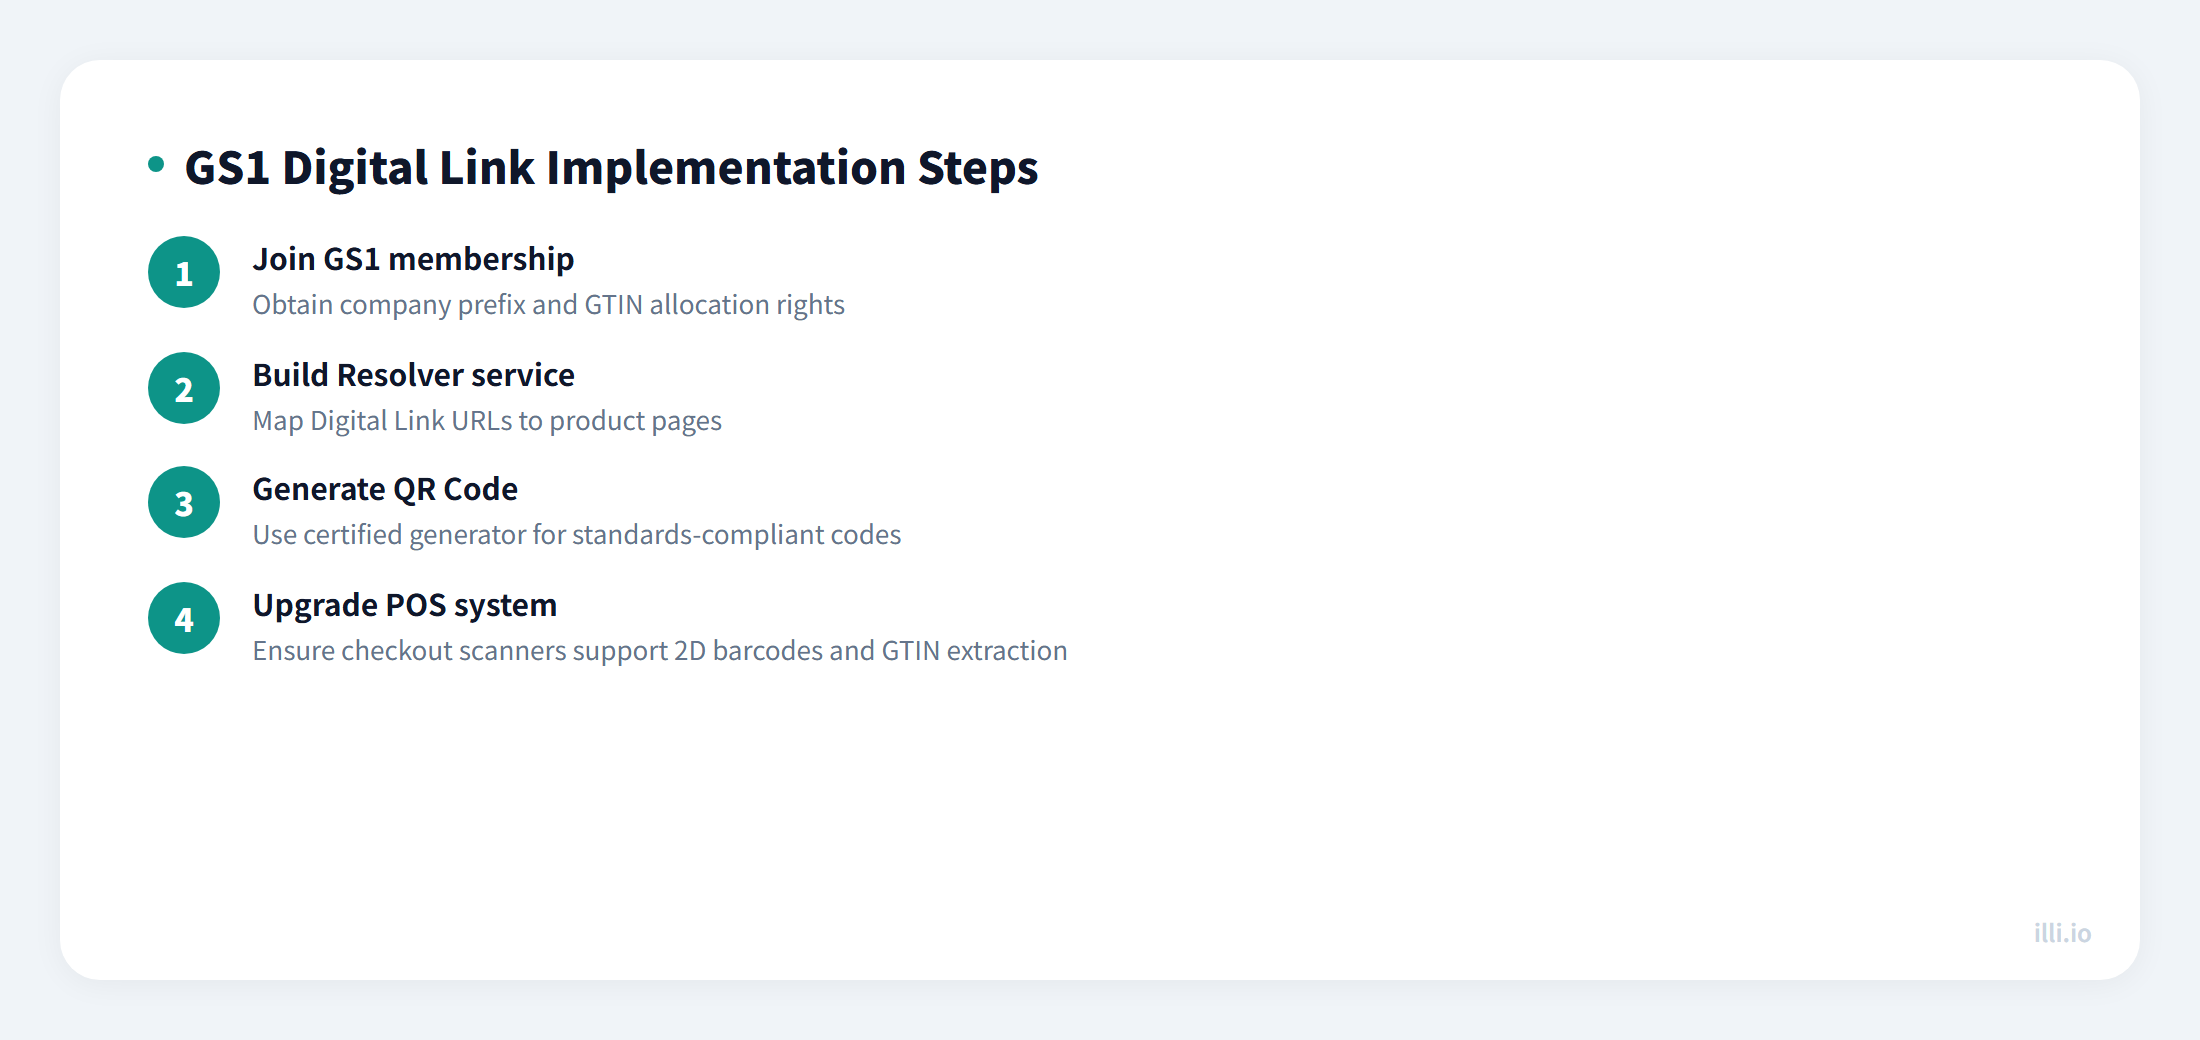Click the word membership in step one
The image size is (2200, 1040).
pyautogui.click(x=481, y=259)
